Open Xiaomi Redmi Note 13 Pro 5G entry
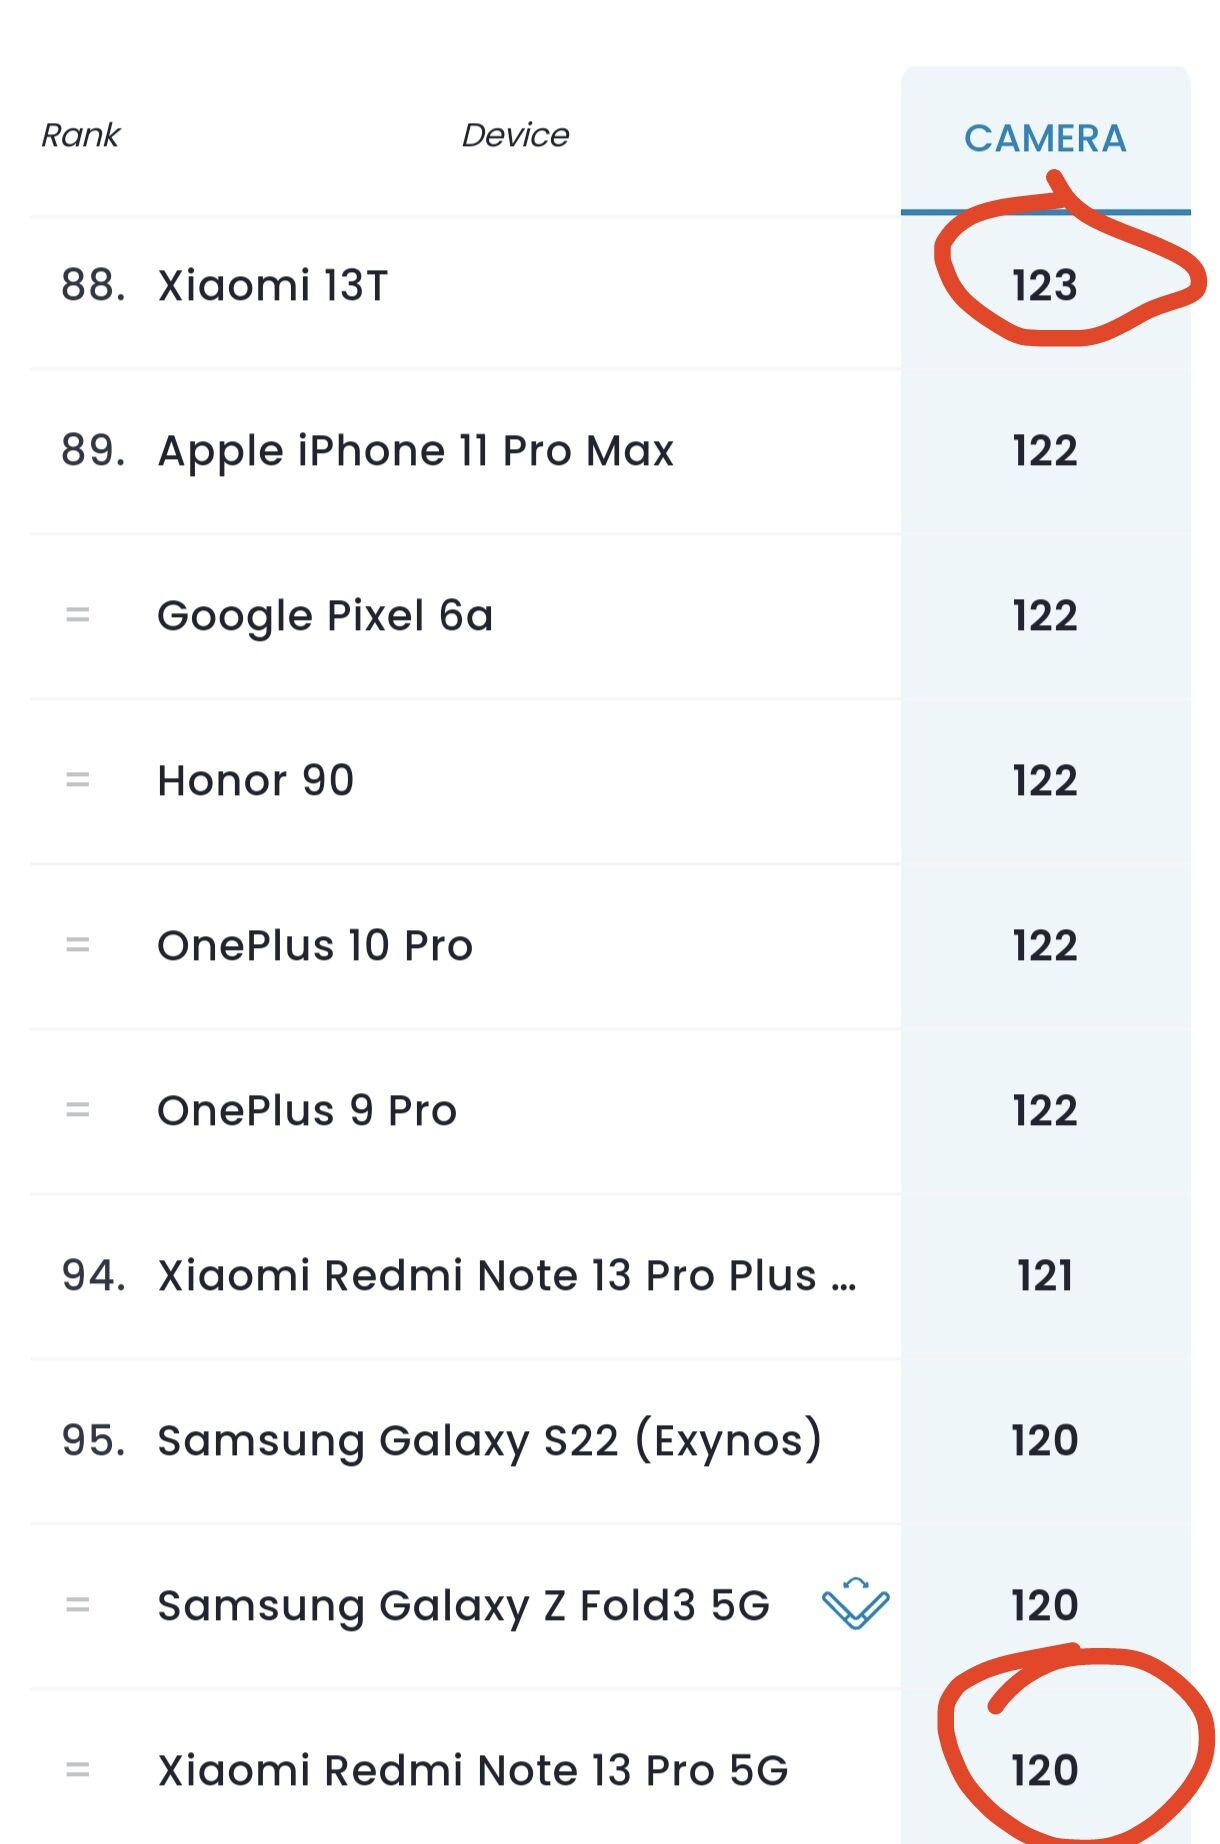 (x=473, y=1771)
